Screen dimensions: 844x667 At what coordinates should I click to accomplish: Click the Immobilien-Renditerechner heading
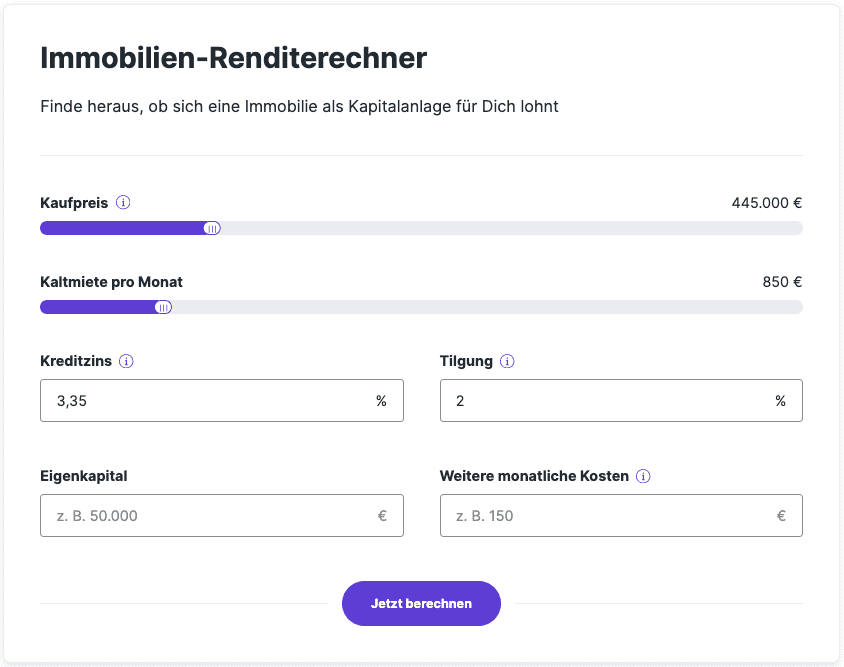pyautogui.click(x=233, y=58)
